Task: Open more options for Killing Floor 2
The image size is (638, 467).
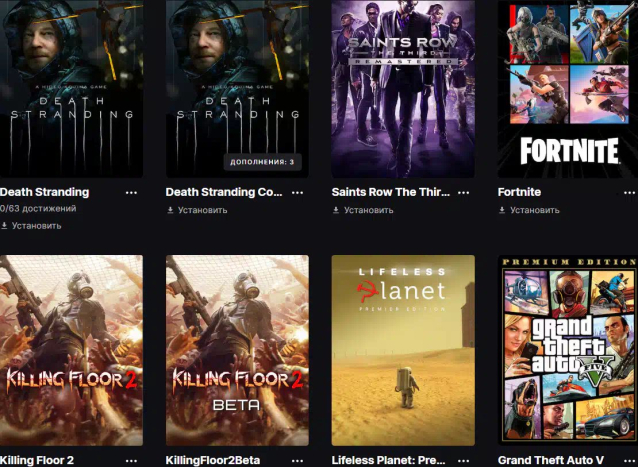Action: [x=131, y=461]
